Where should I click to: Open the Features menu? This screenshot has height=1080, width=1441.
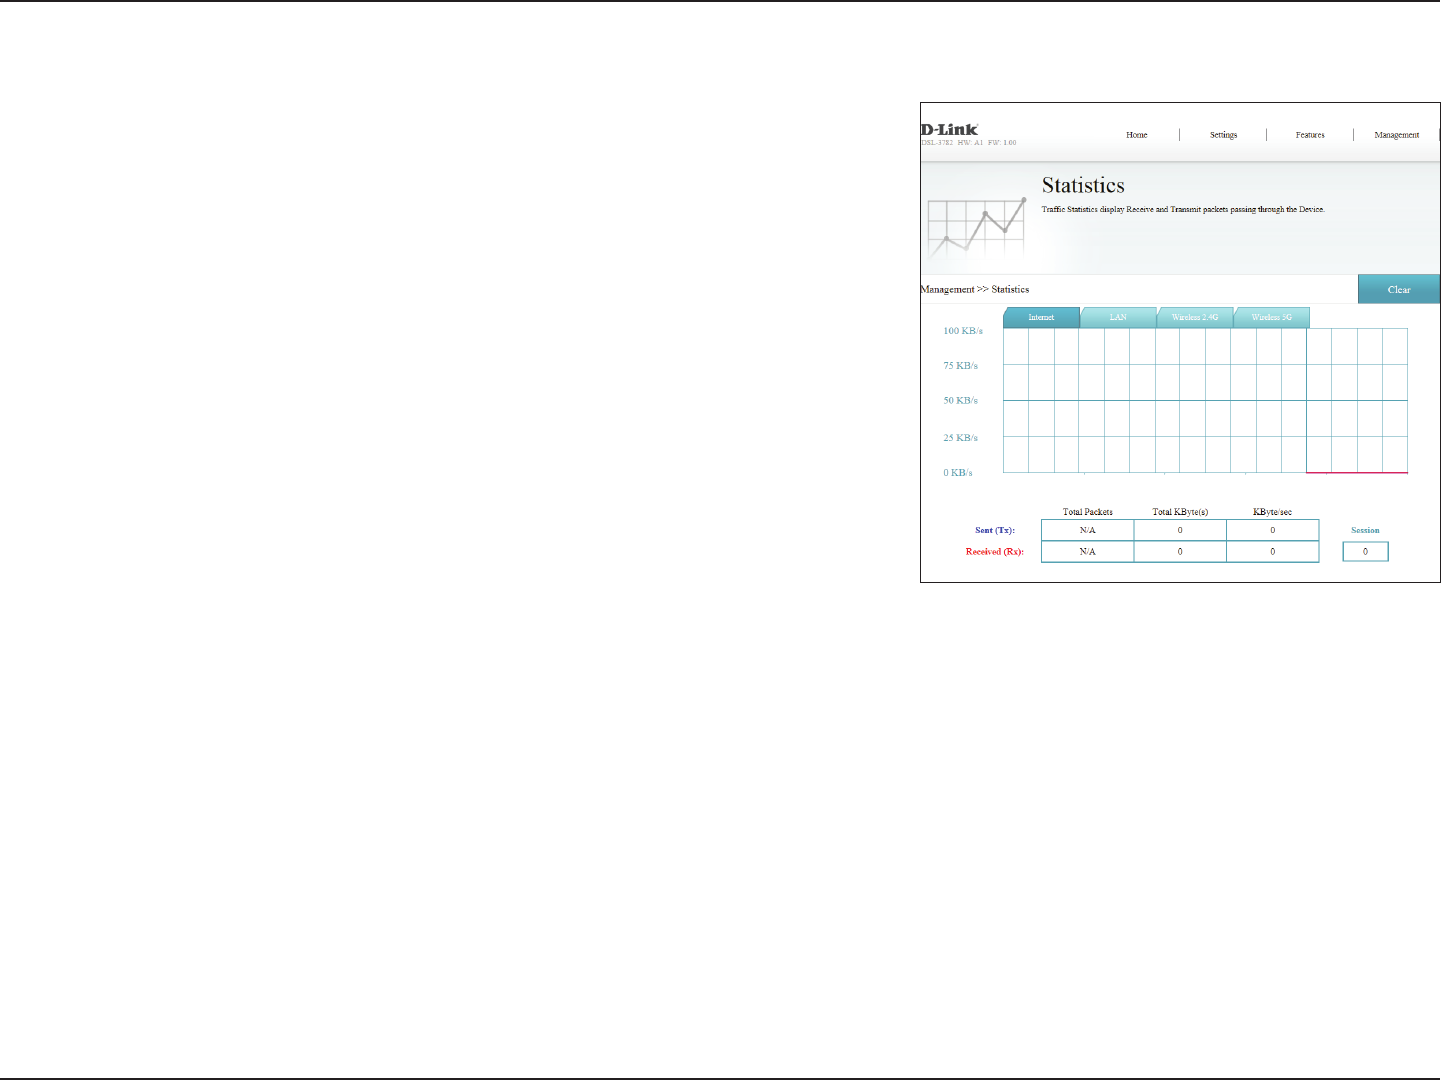1310,135
